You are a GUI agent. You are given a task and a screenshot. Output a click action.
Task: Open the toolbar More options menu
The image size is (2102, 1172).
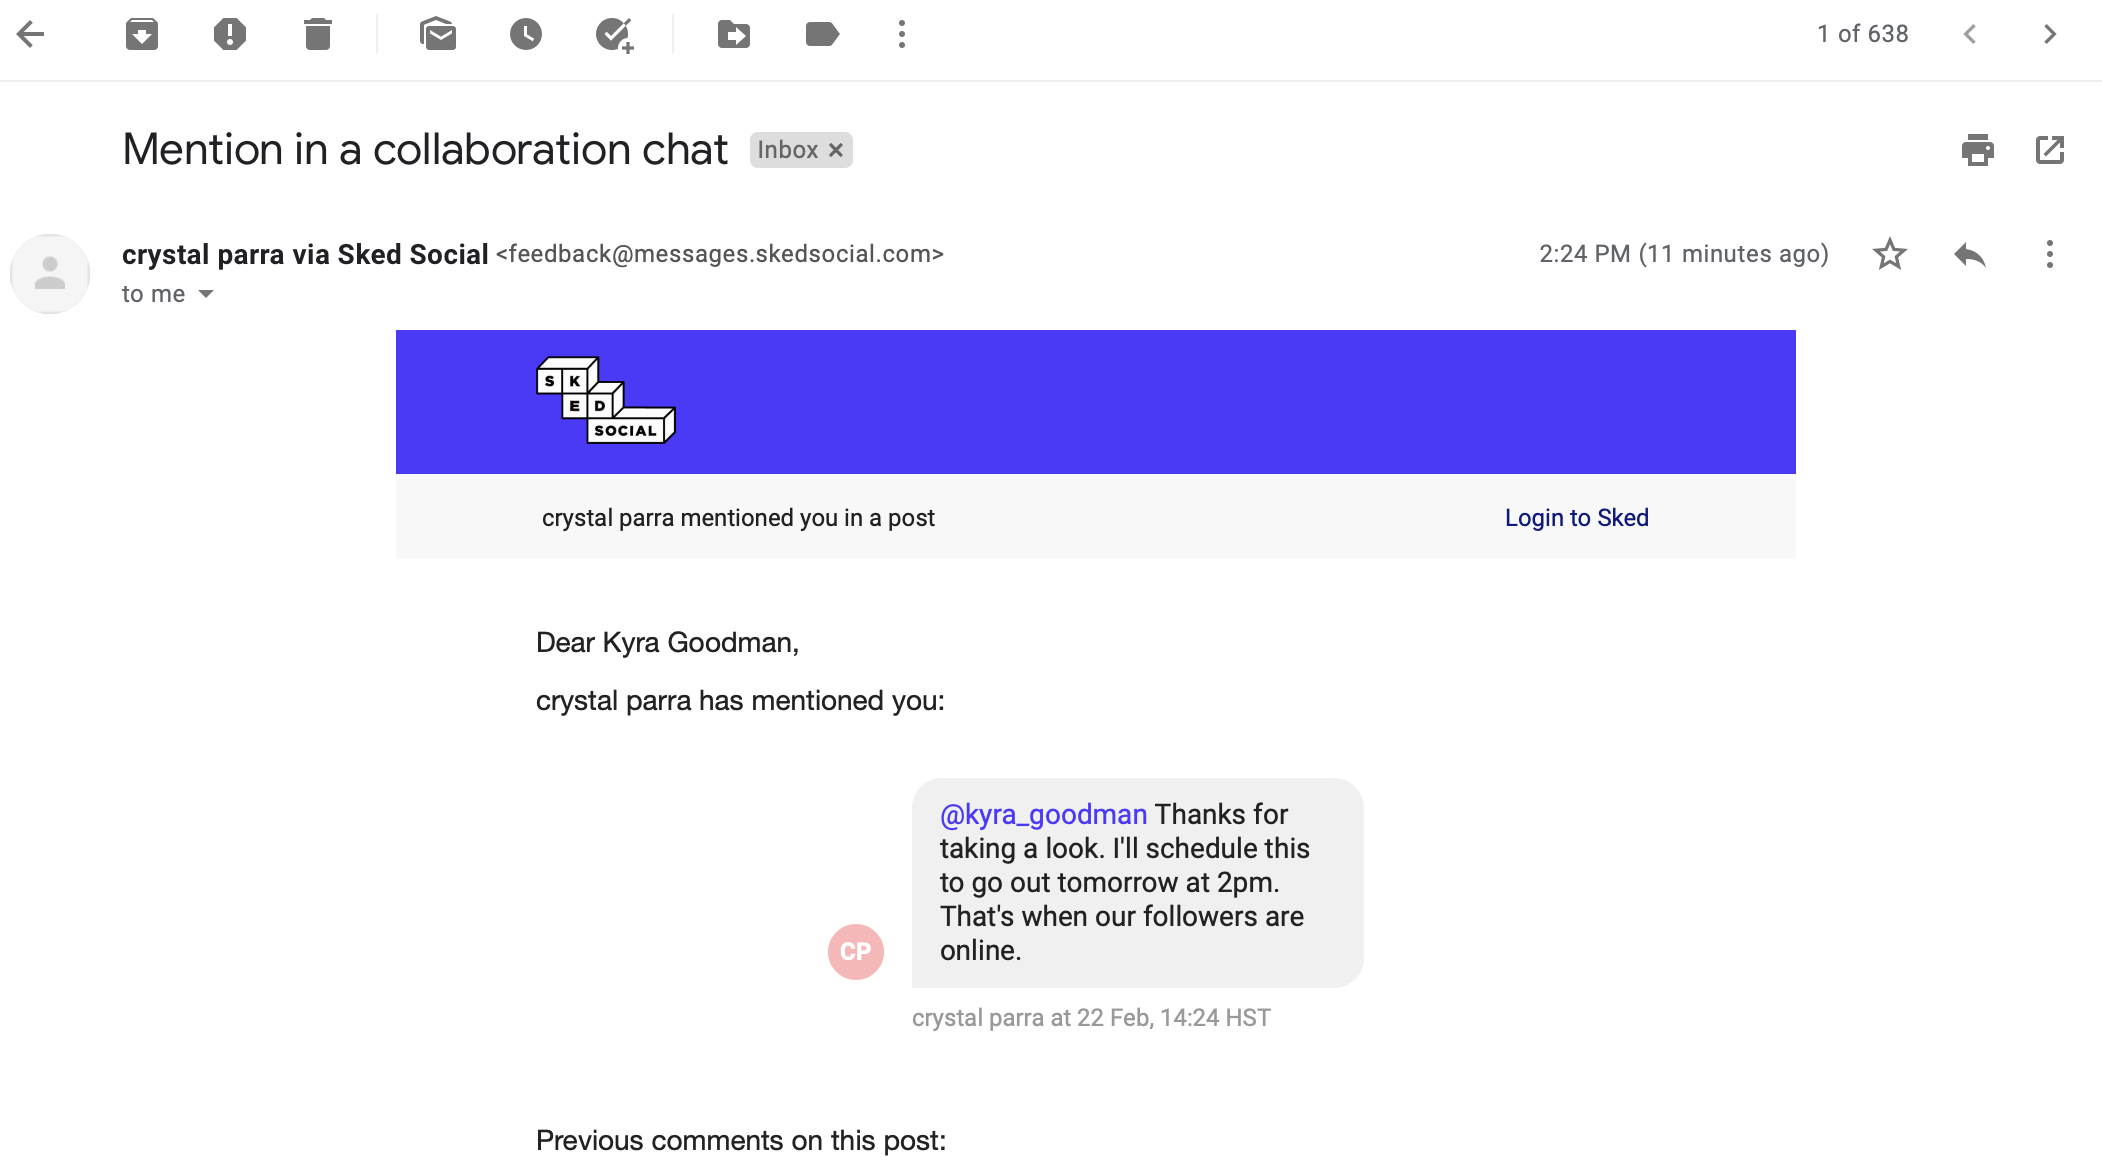click(x=902, y=35)
